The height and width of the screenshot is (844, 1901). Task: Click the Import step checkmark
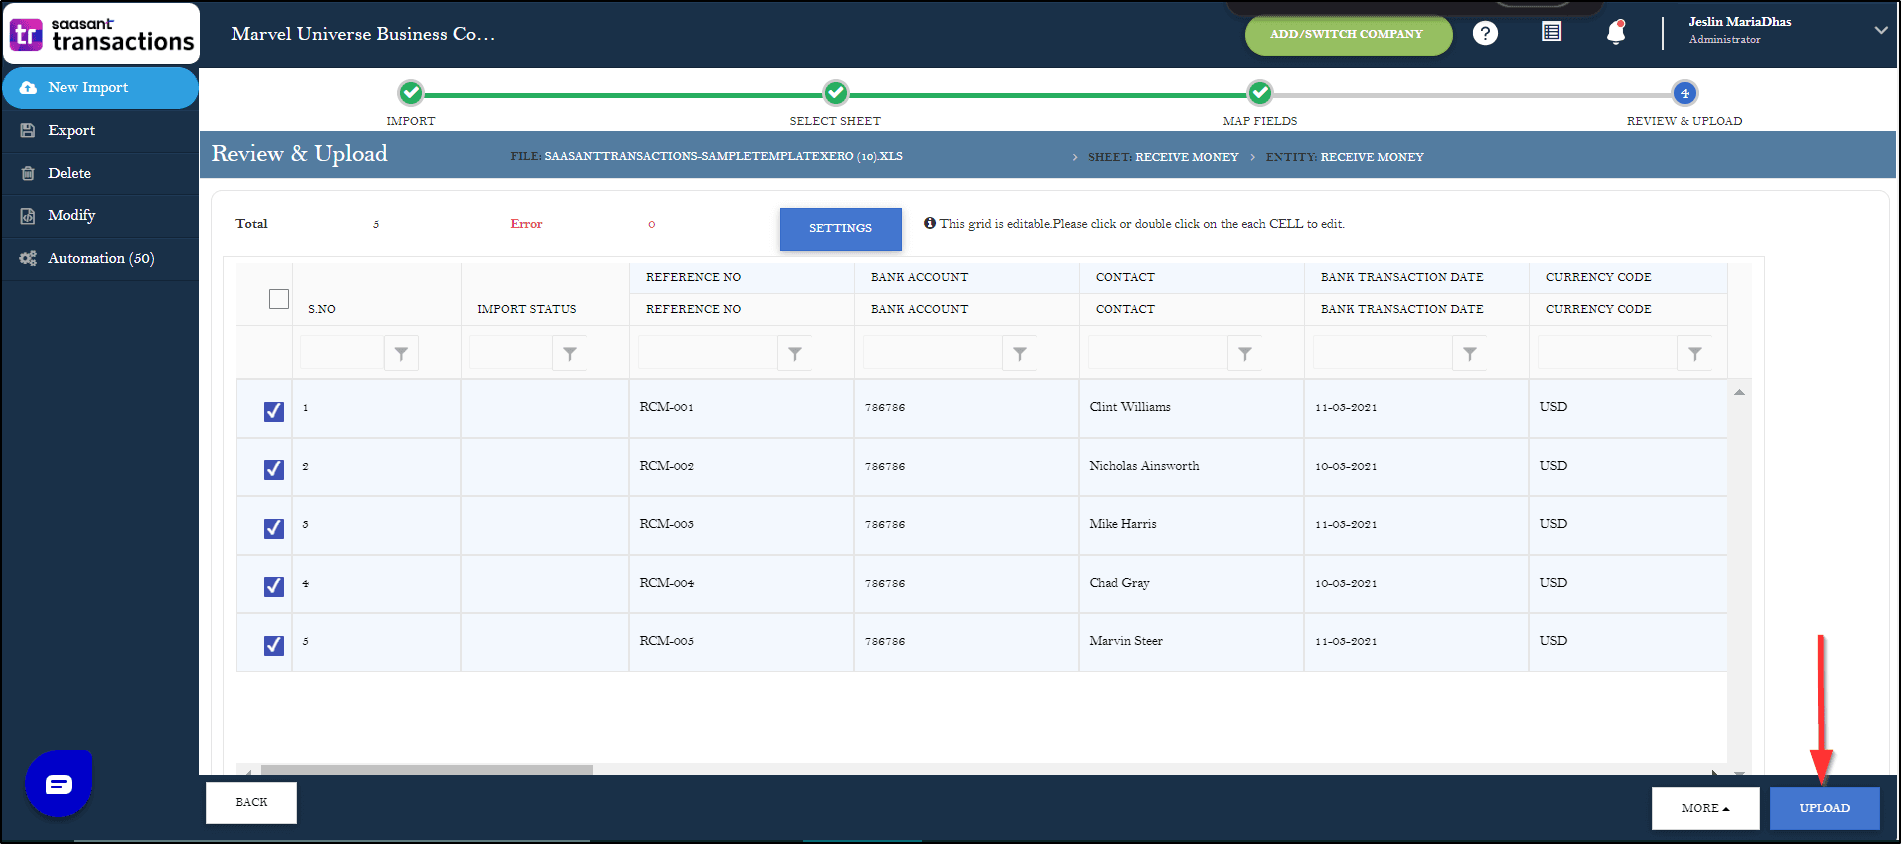pos(411,93)
